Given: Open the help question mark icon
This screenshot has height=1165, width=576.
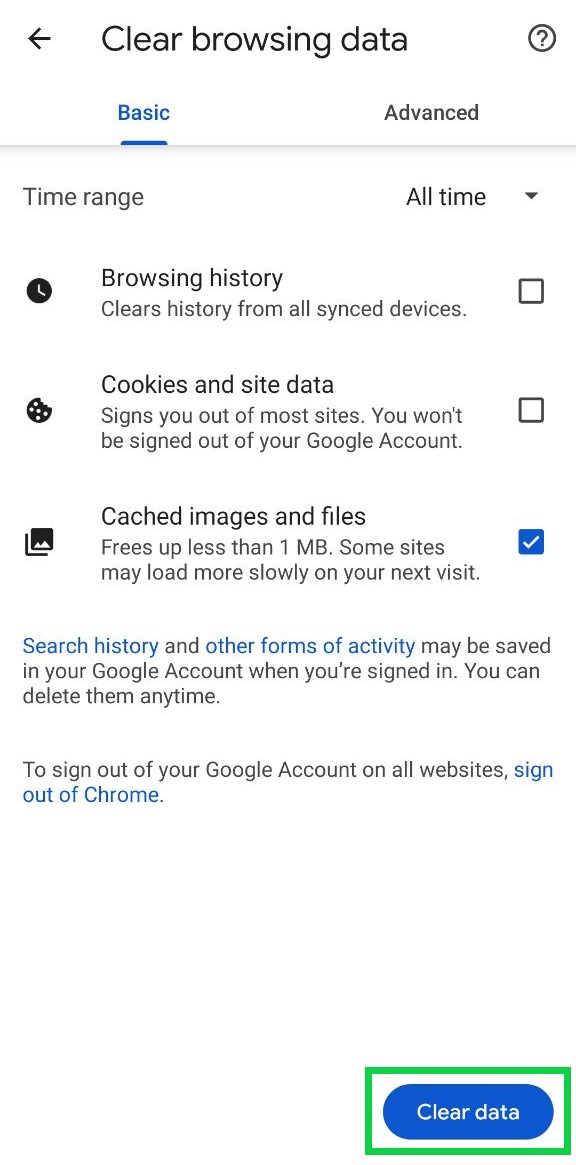Looking at the screenshot, I should tap(542, 39).
